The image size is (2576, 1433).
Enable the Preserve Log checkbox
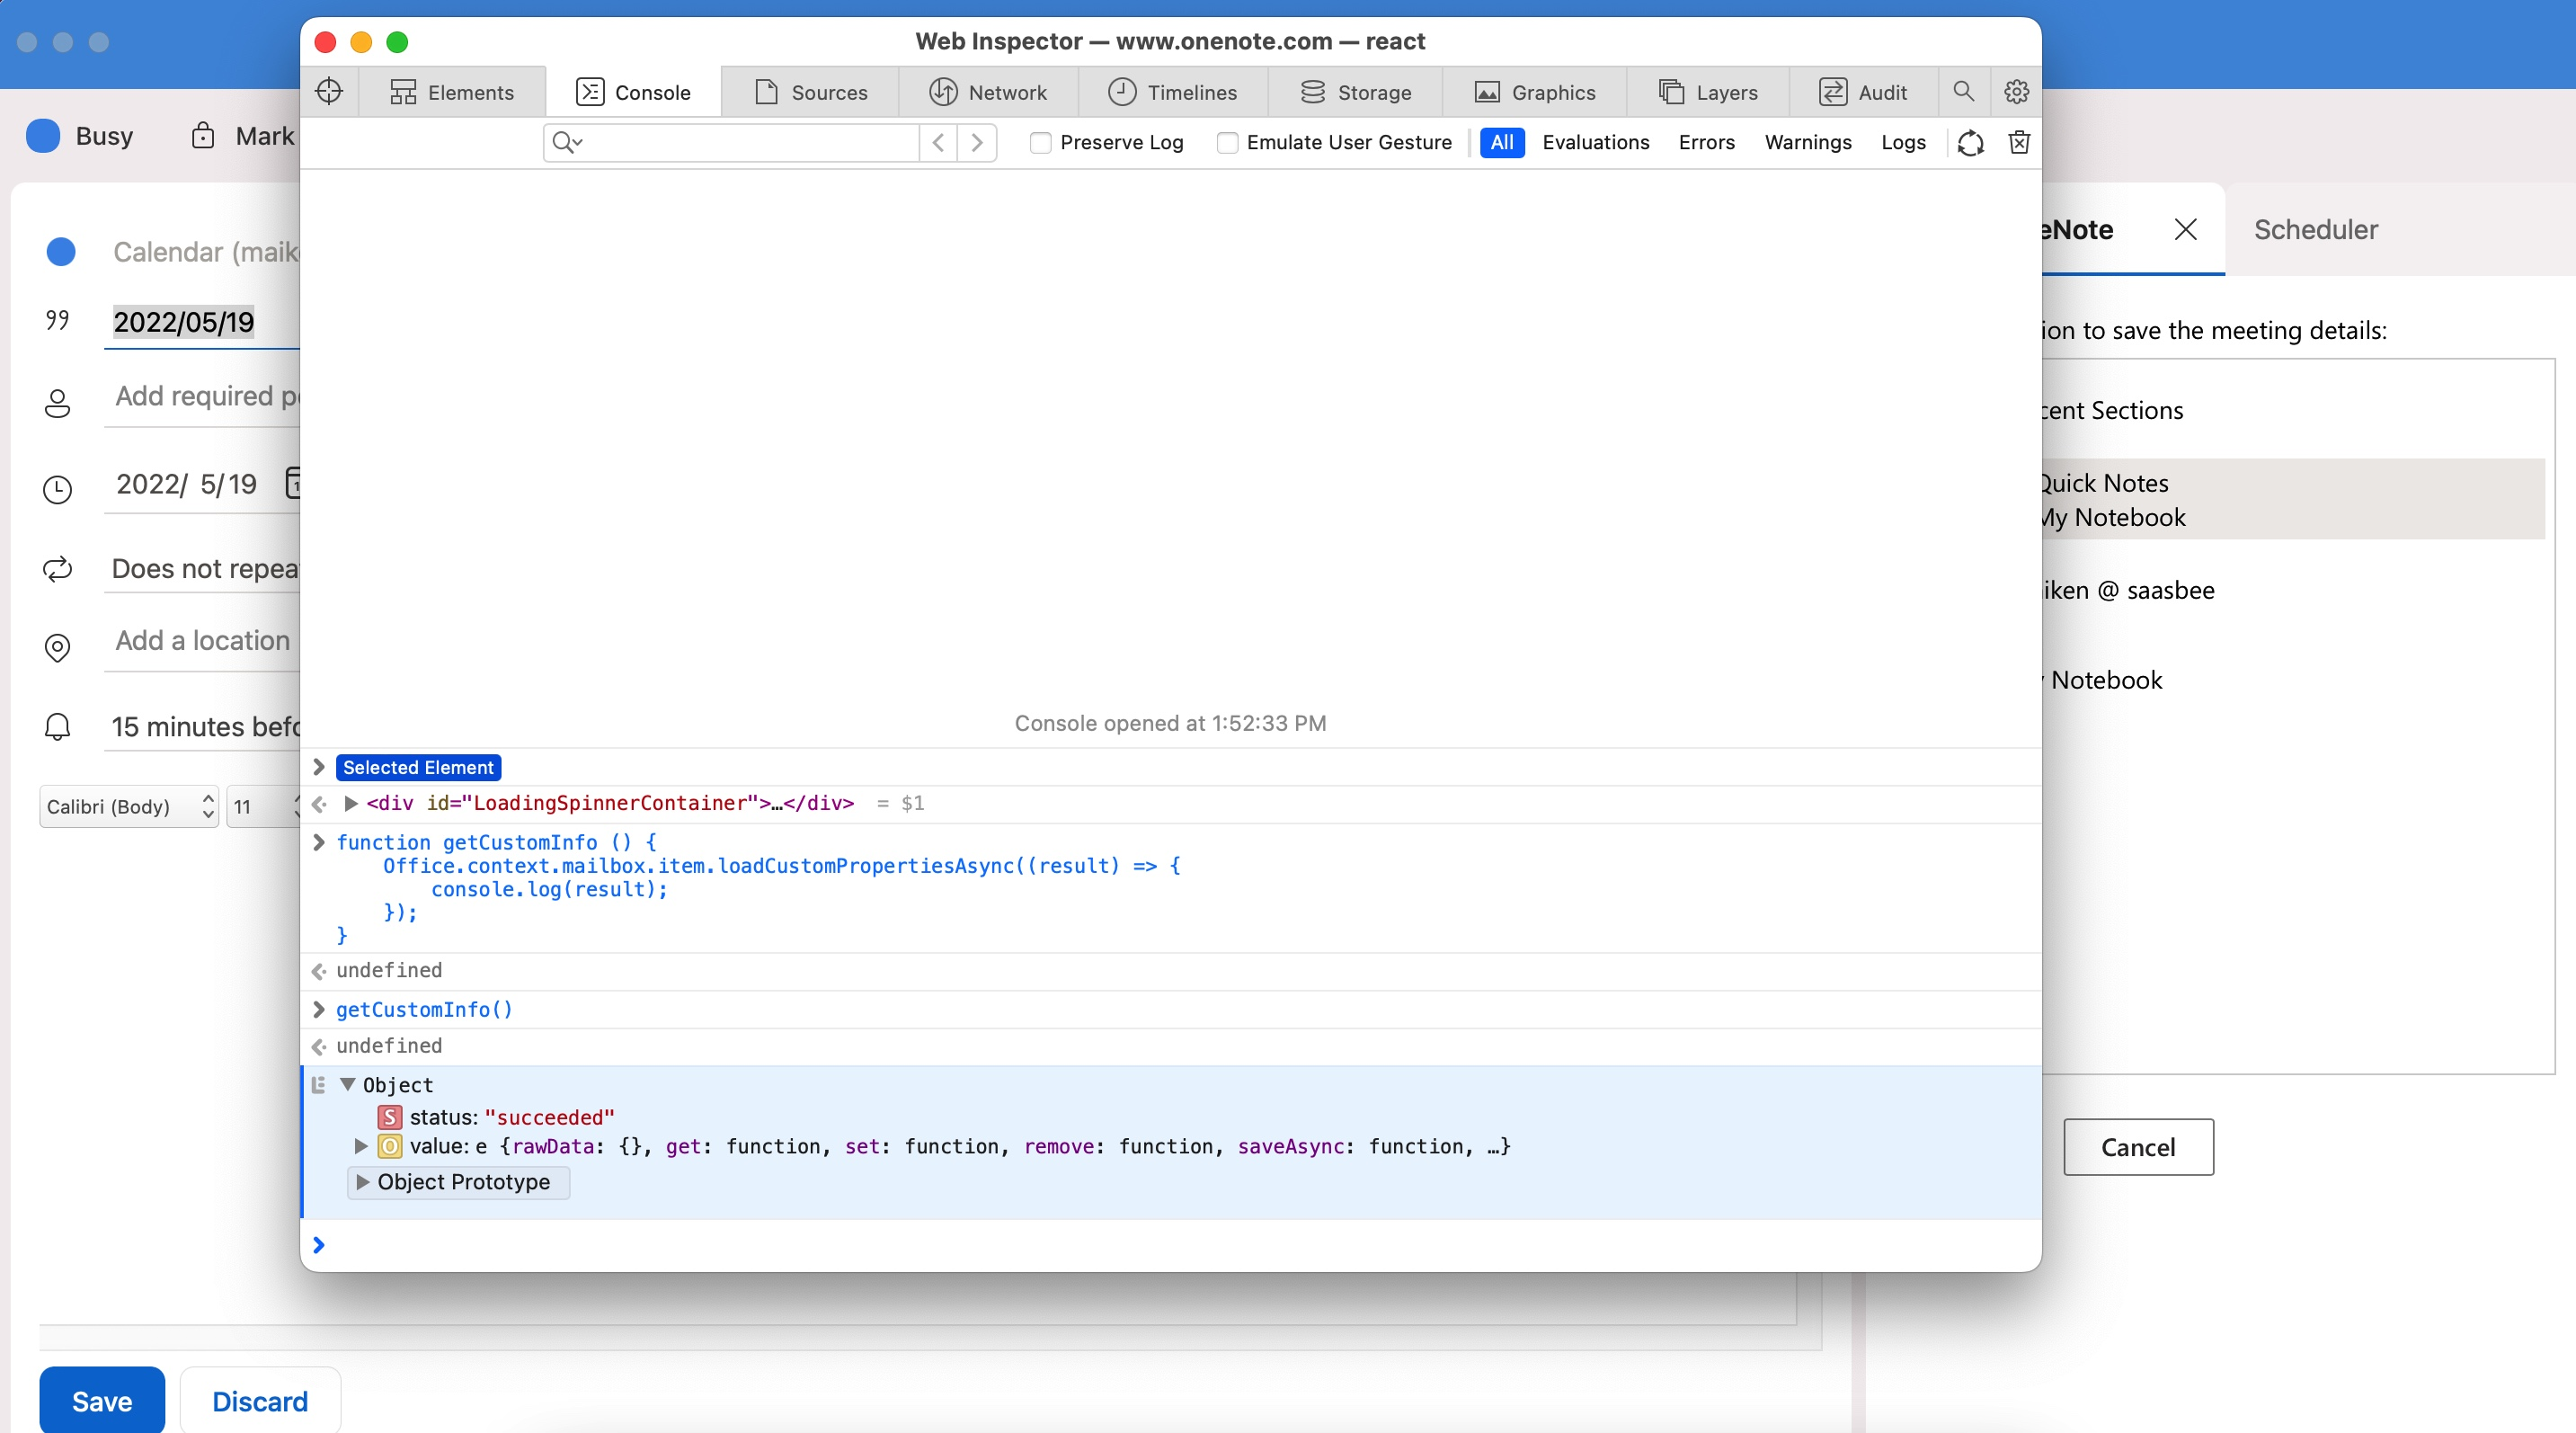1040,143
